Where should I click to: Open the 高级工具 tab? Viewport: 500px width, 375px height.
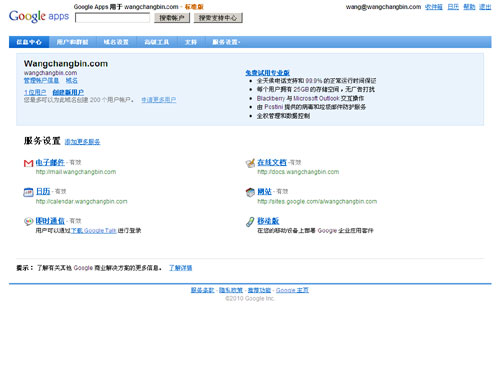(x=157, y=42)
